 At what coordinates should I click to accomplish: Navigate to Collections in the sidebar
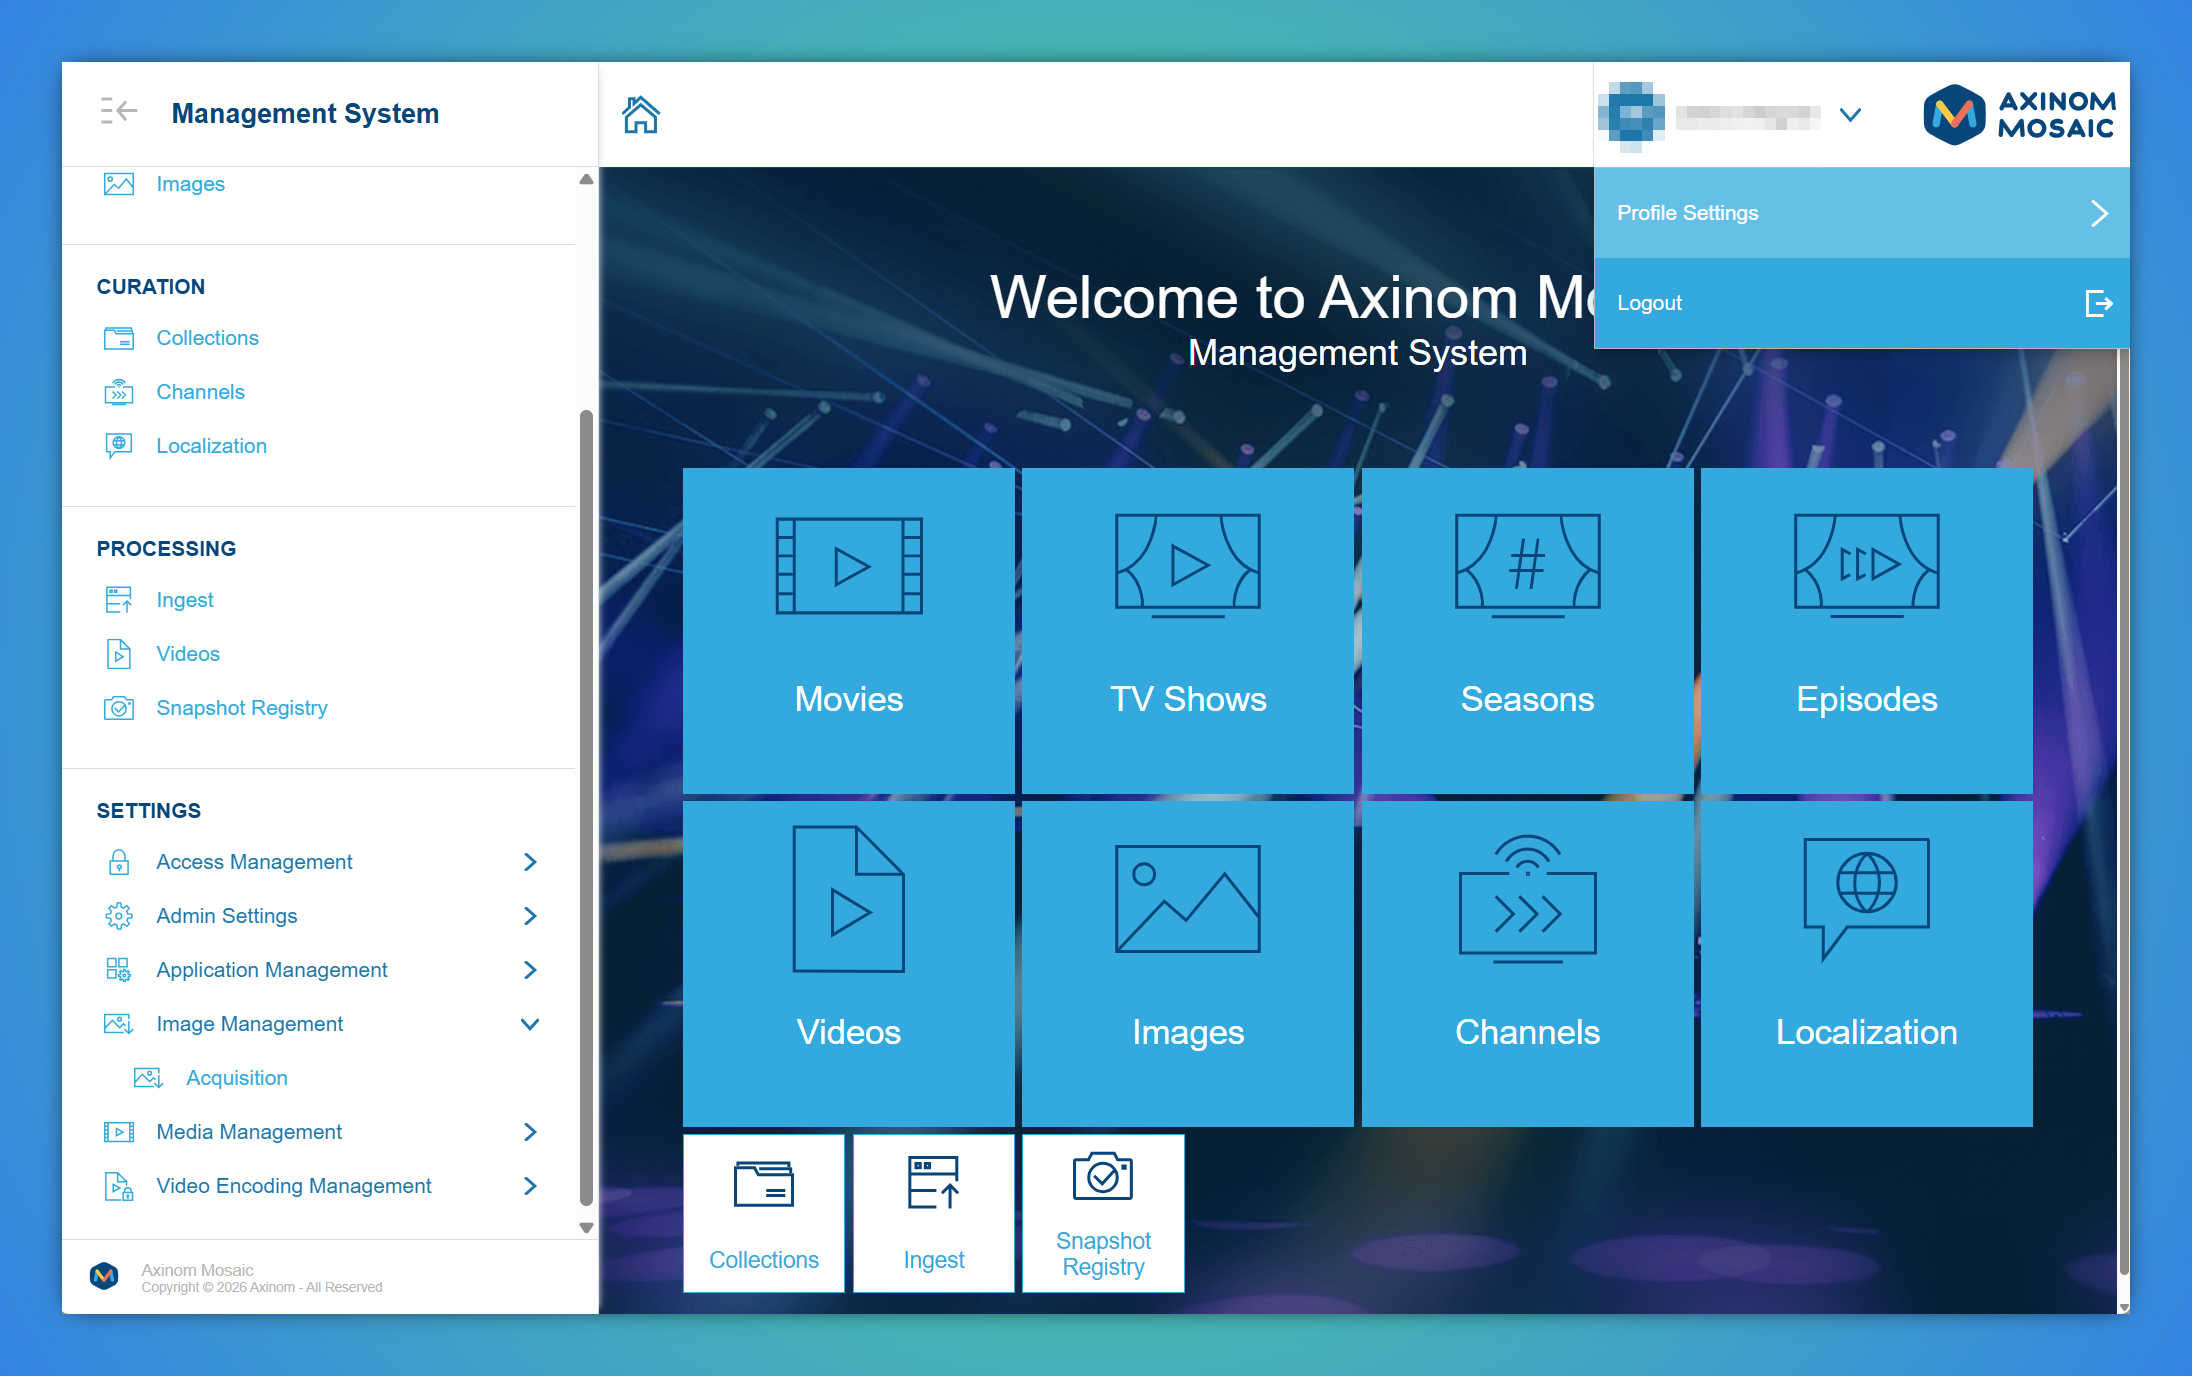[x=207, y=338]
